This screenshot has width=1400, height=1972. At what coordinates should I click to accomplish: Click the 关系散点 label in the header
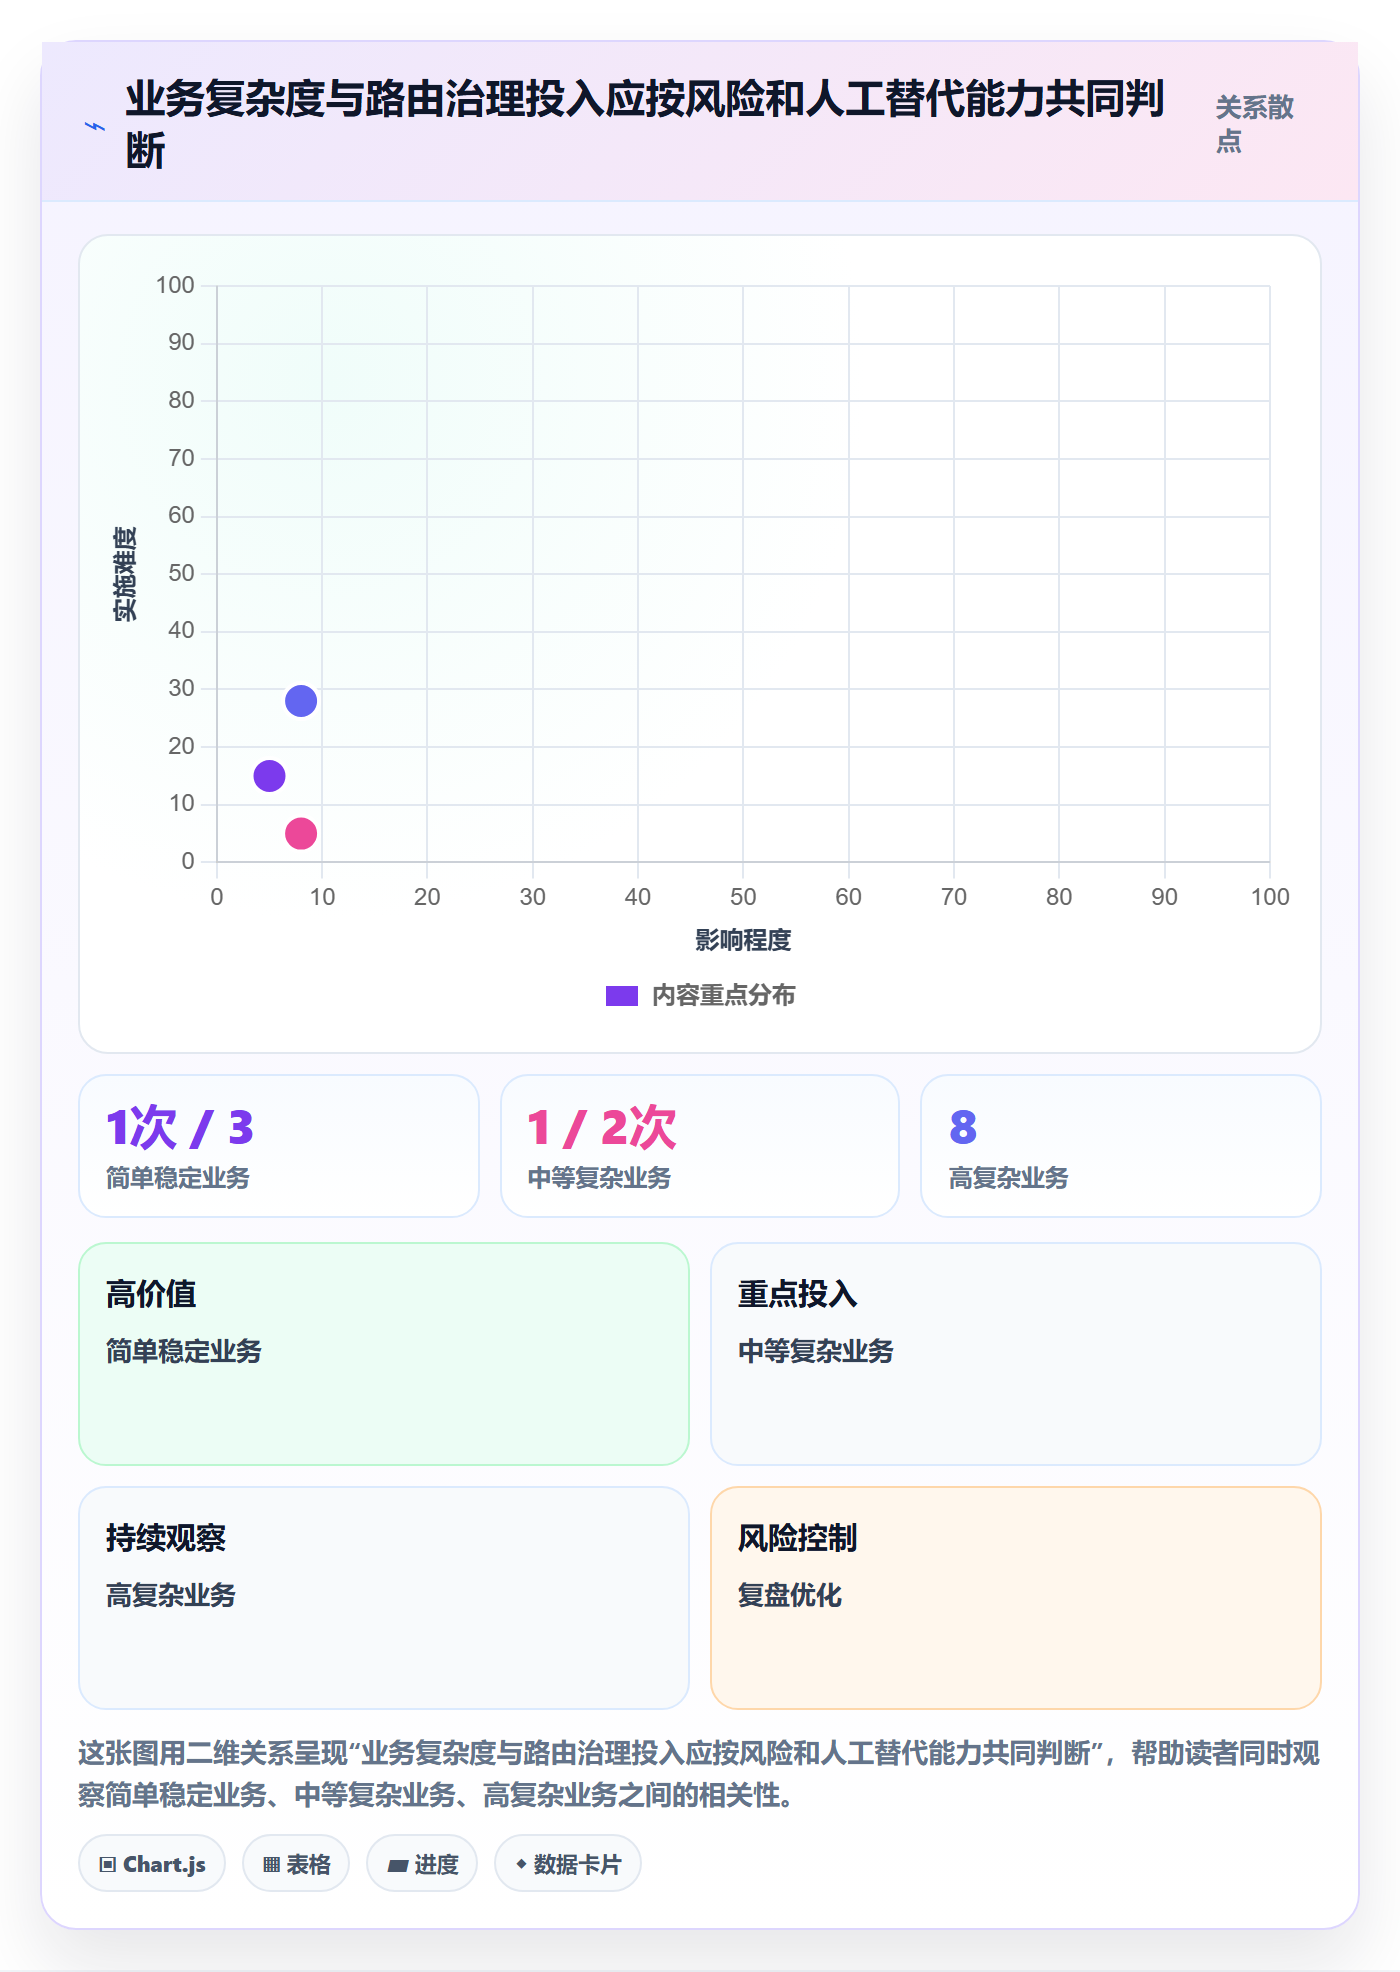tap(1254, 124)
